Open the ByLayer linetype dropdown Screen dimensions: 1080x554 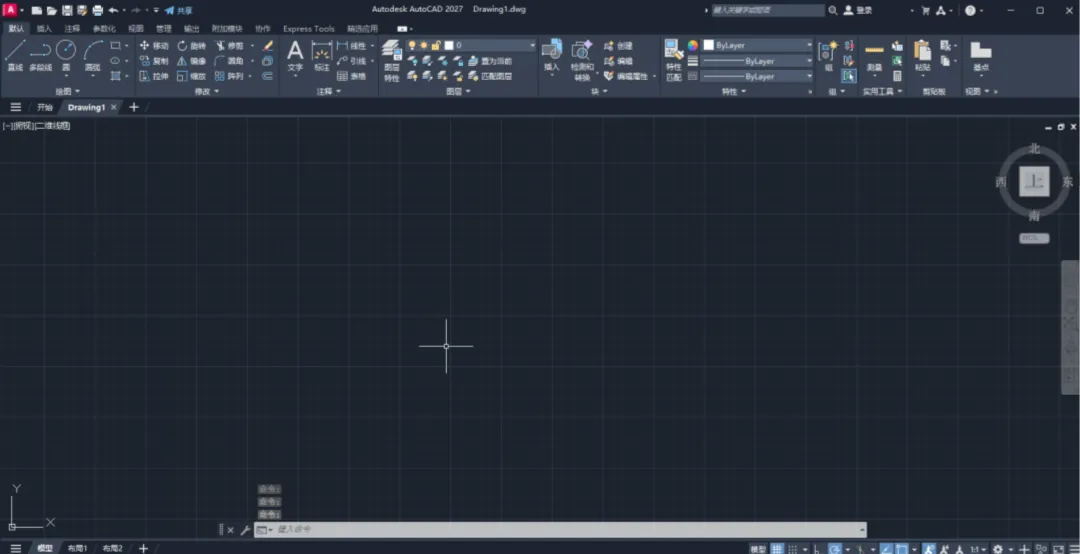pos(757,76)
